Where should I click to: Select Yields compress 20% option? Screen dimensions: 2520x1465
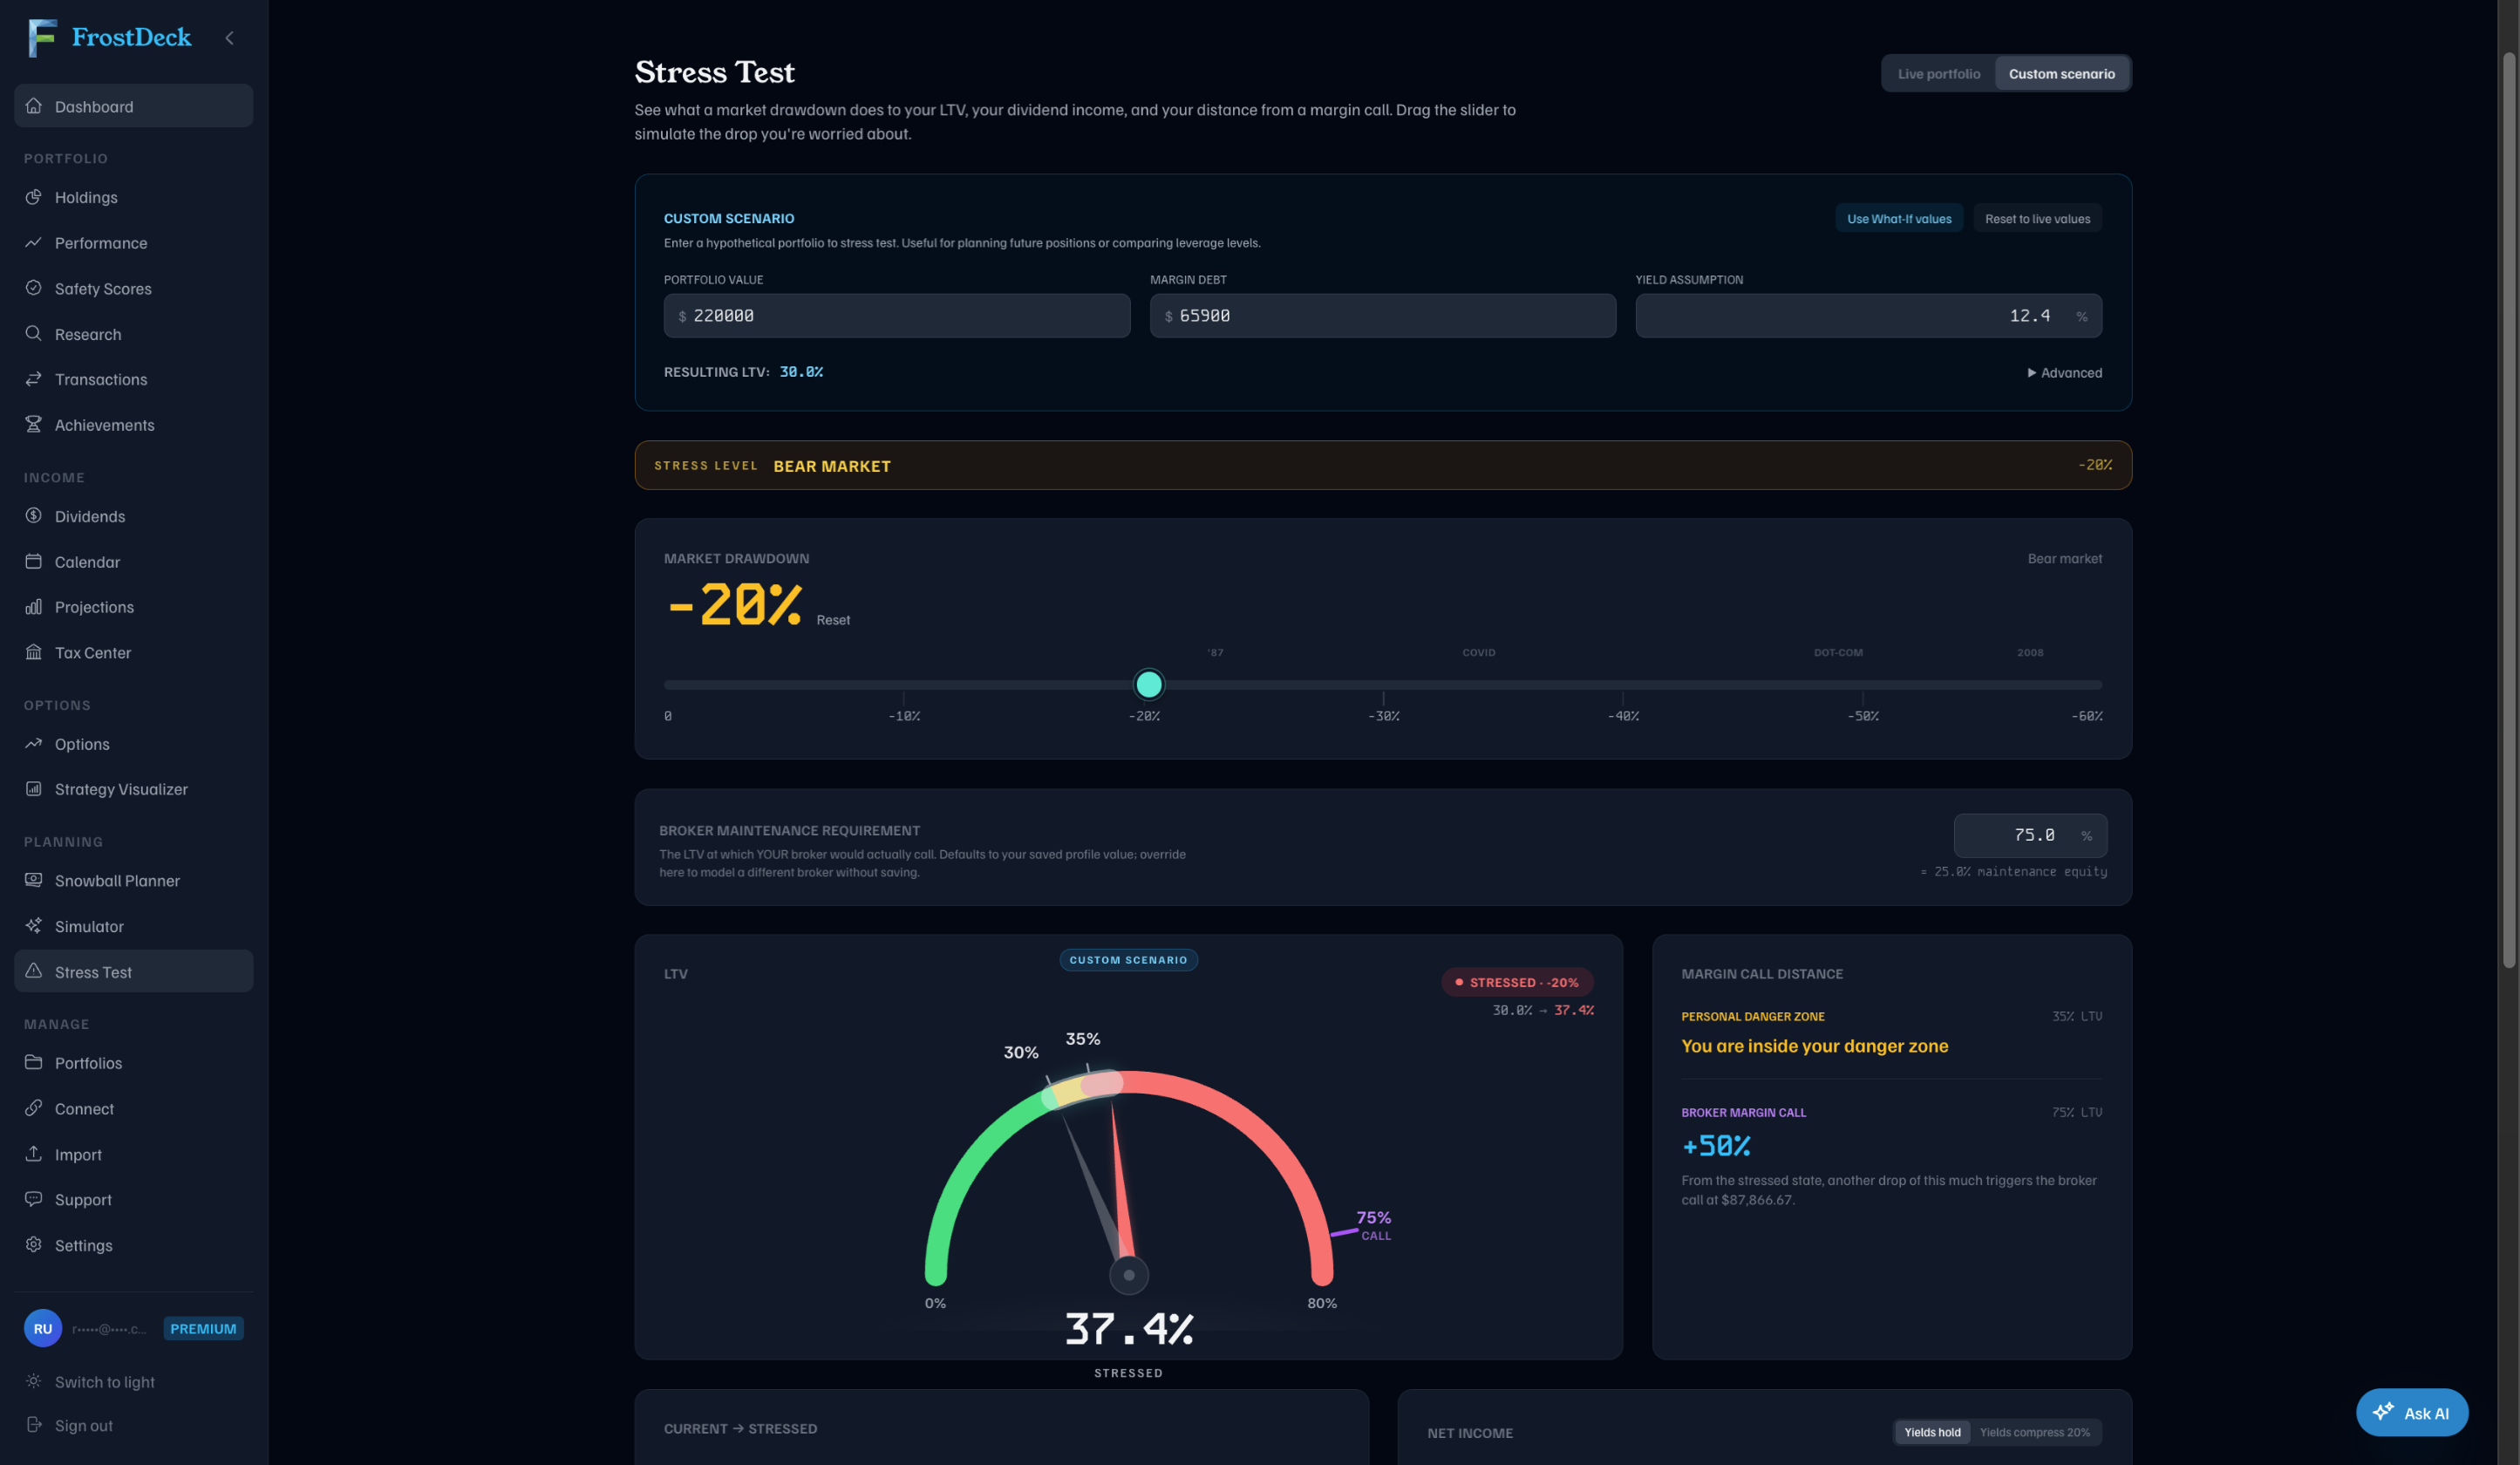2034,1432
